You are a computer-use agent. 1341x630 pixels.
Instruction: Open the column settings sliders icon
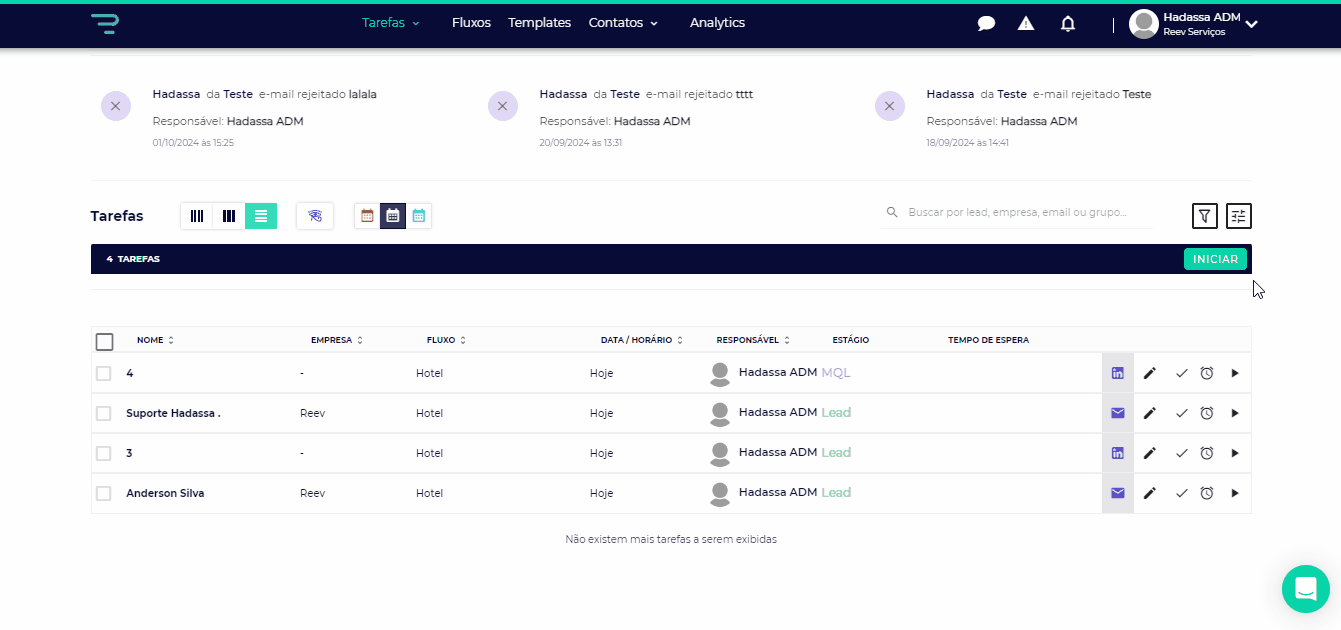click(1239, 215)
